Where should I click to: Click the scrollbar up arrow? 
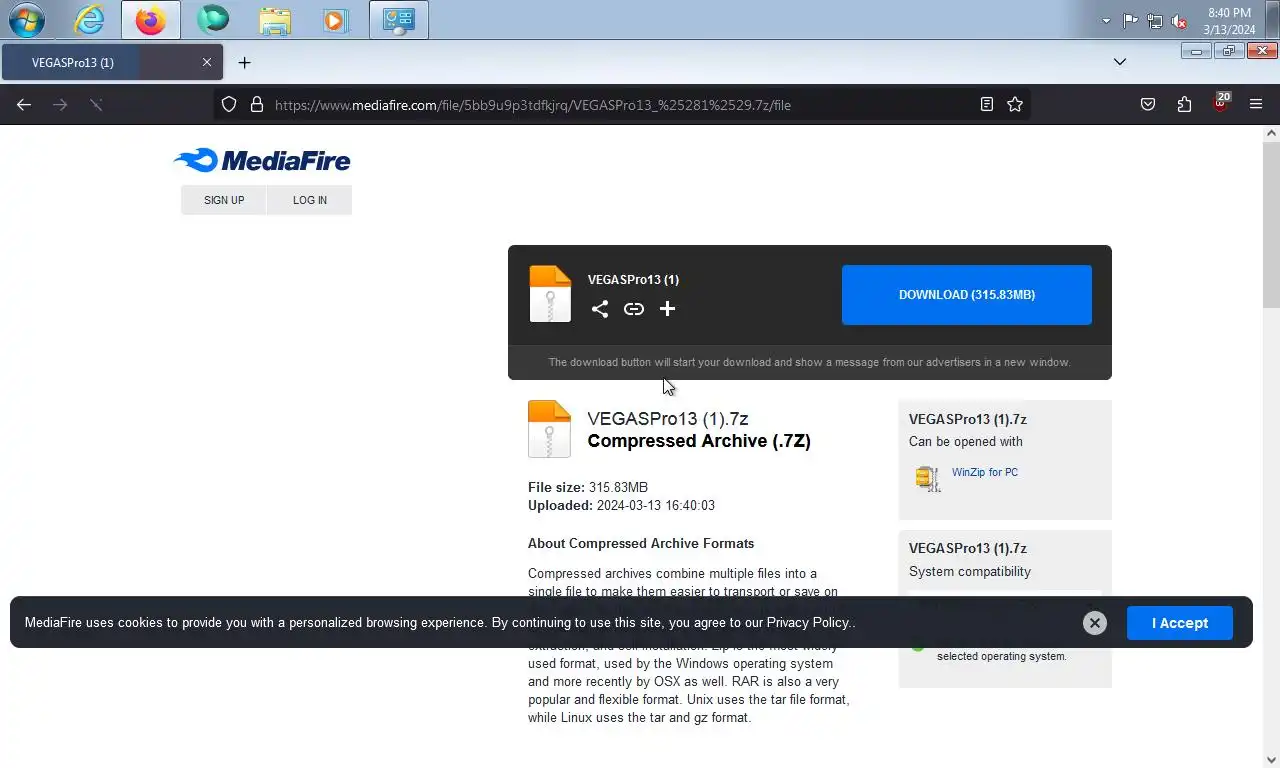point(1272,133)
